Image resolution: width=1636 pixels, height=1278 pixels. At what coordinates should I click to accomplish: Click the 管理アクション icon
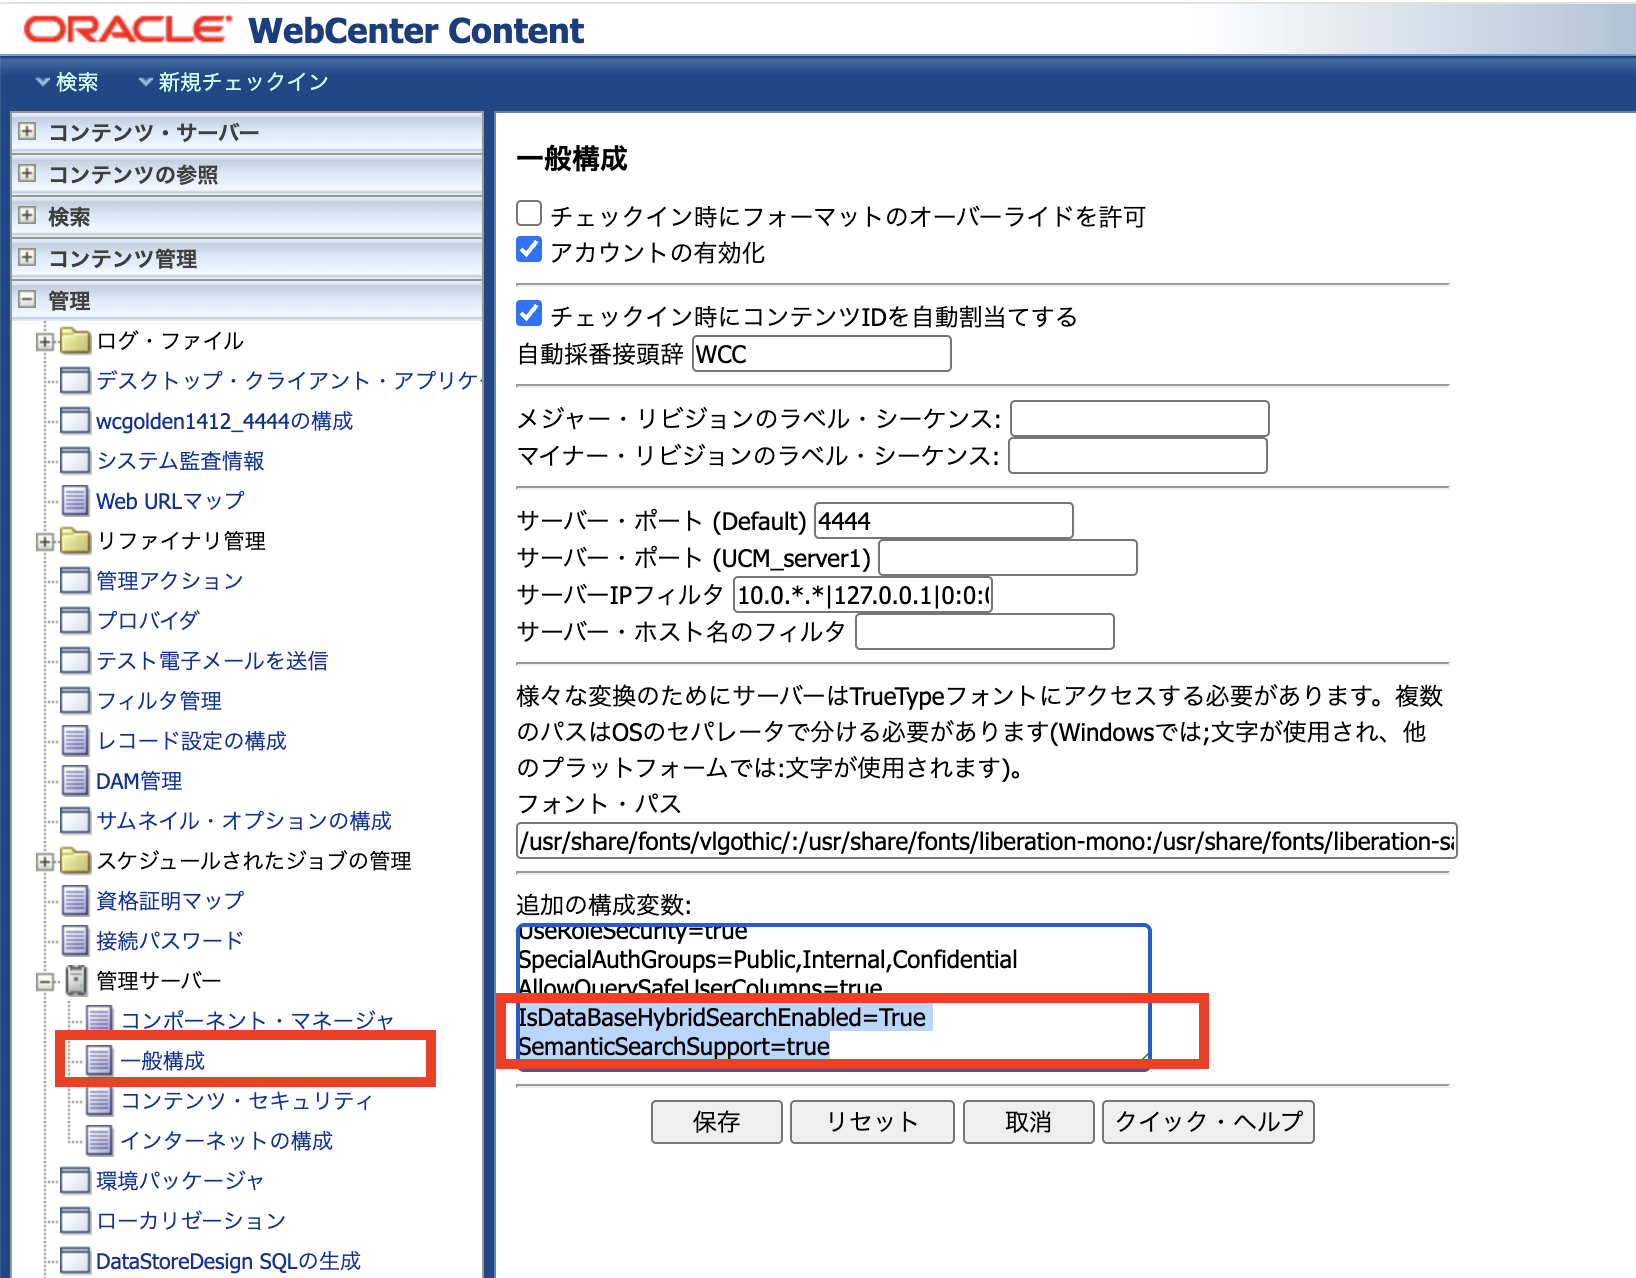coord(75,581)
